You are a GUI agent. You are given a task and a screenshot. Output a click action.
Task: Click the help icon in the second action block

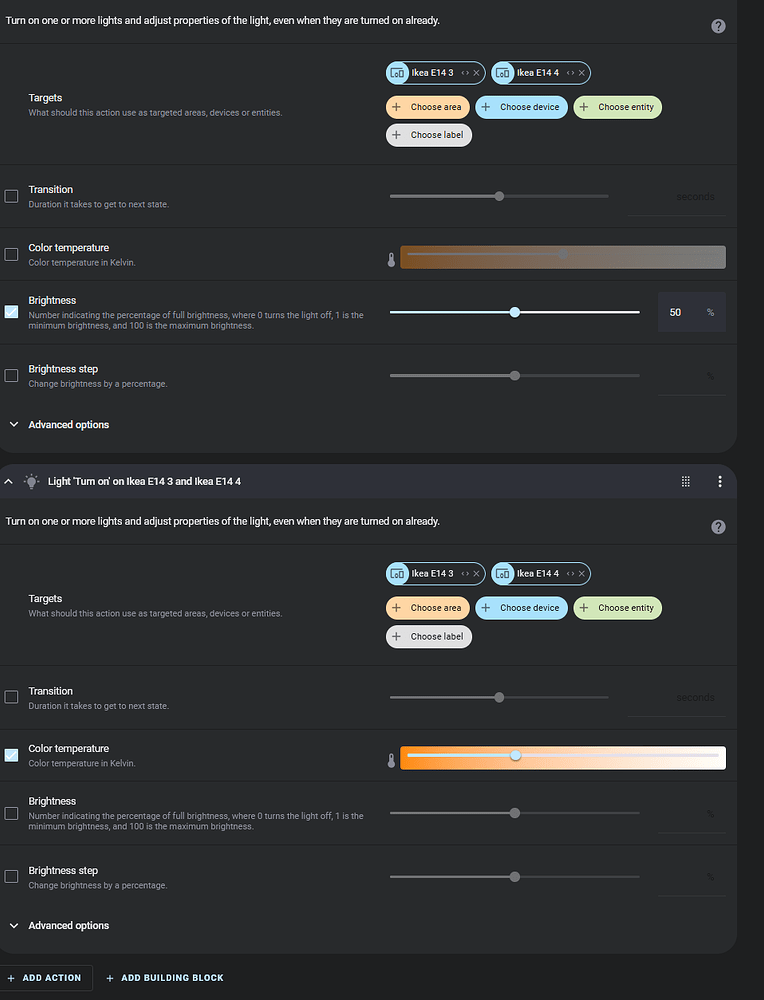point(718,526)
